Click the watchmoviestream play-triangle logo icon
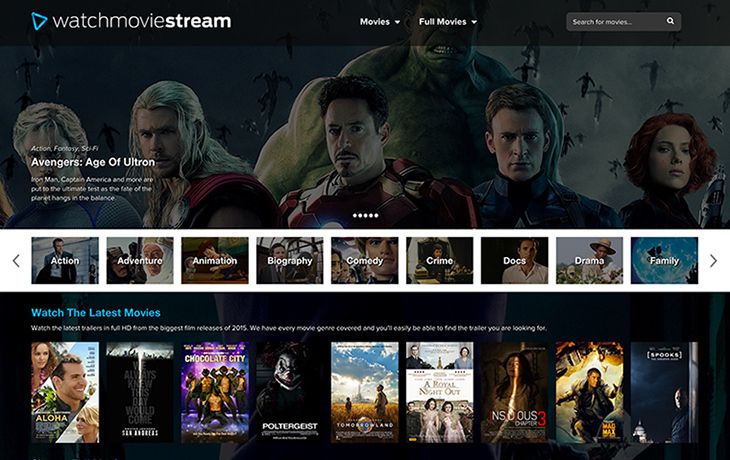 (x=39, y=21)
